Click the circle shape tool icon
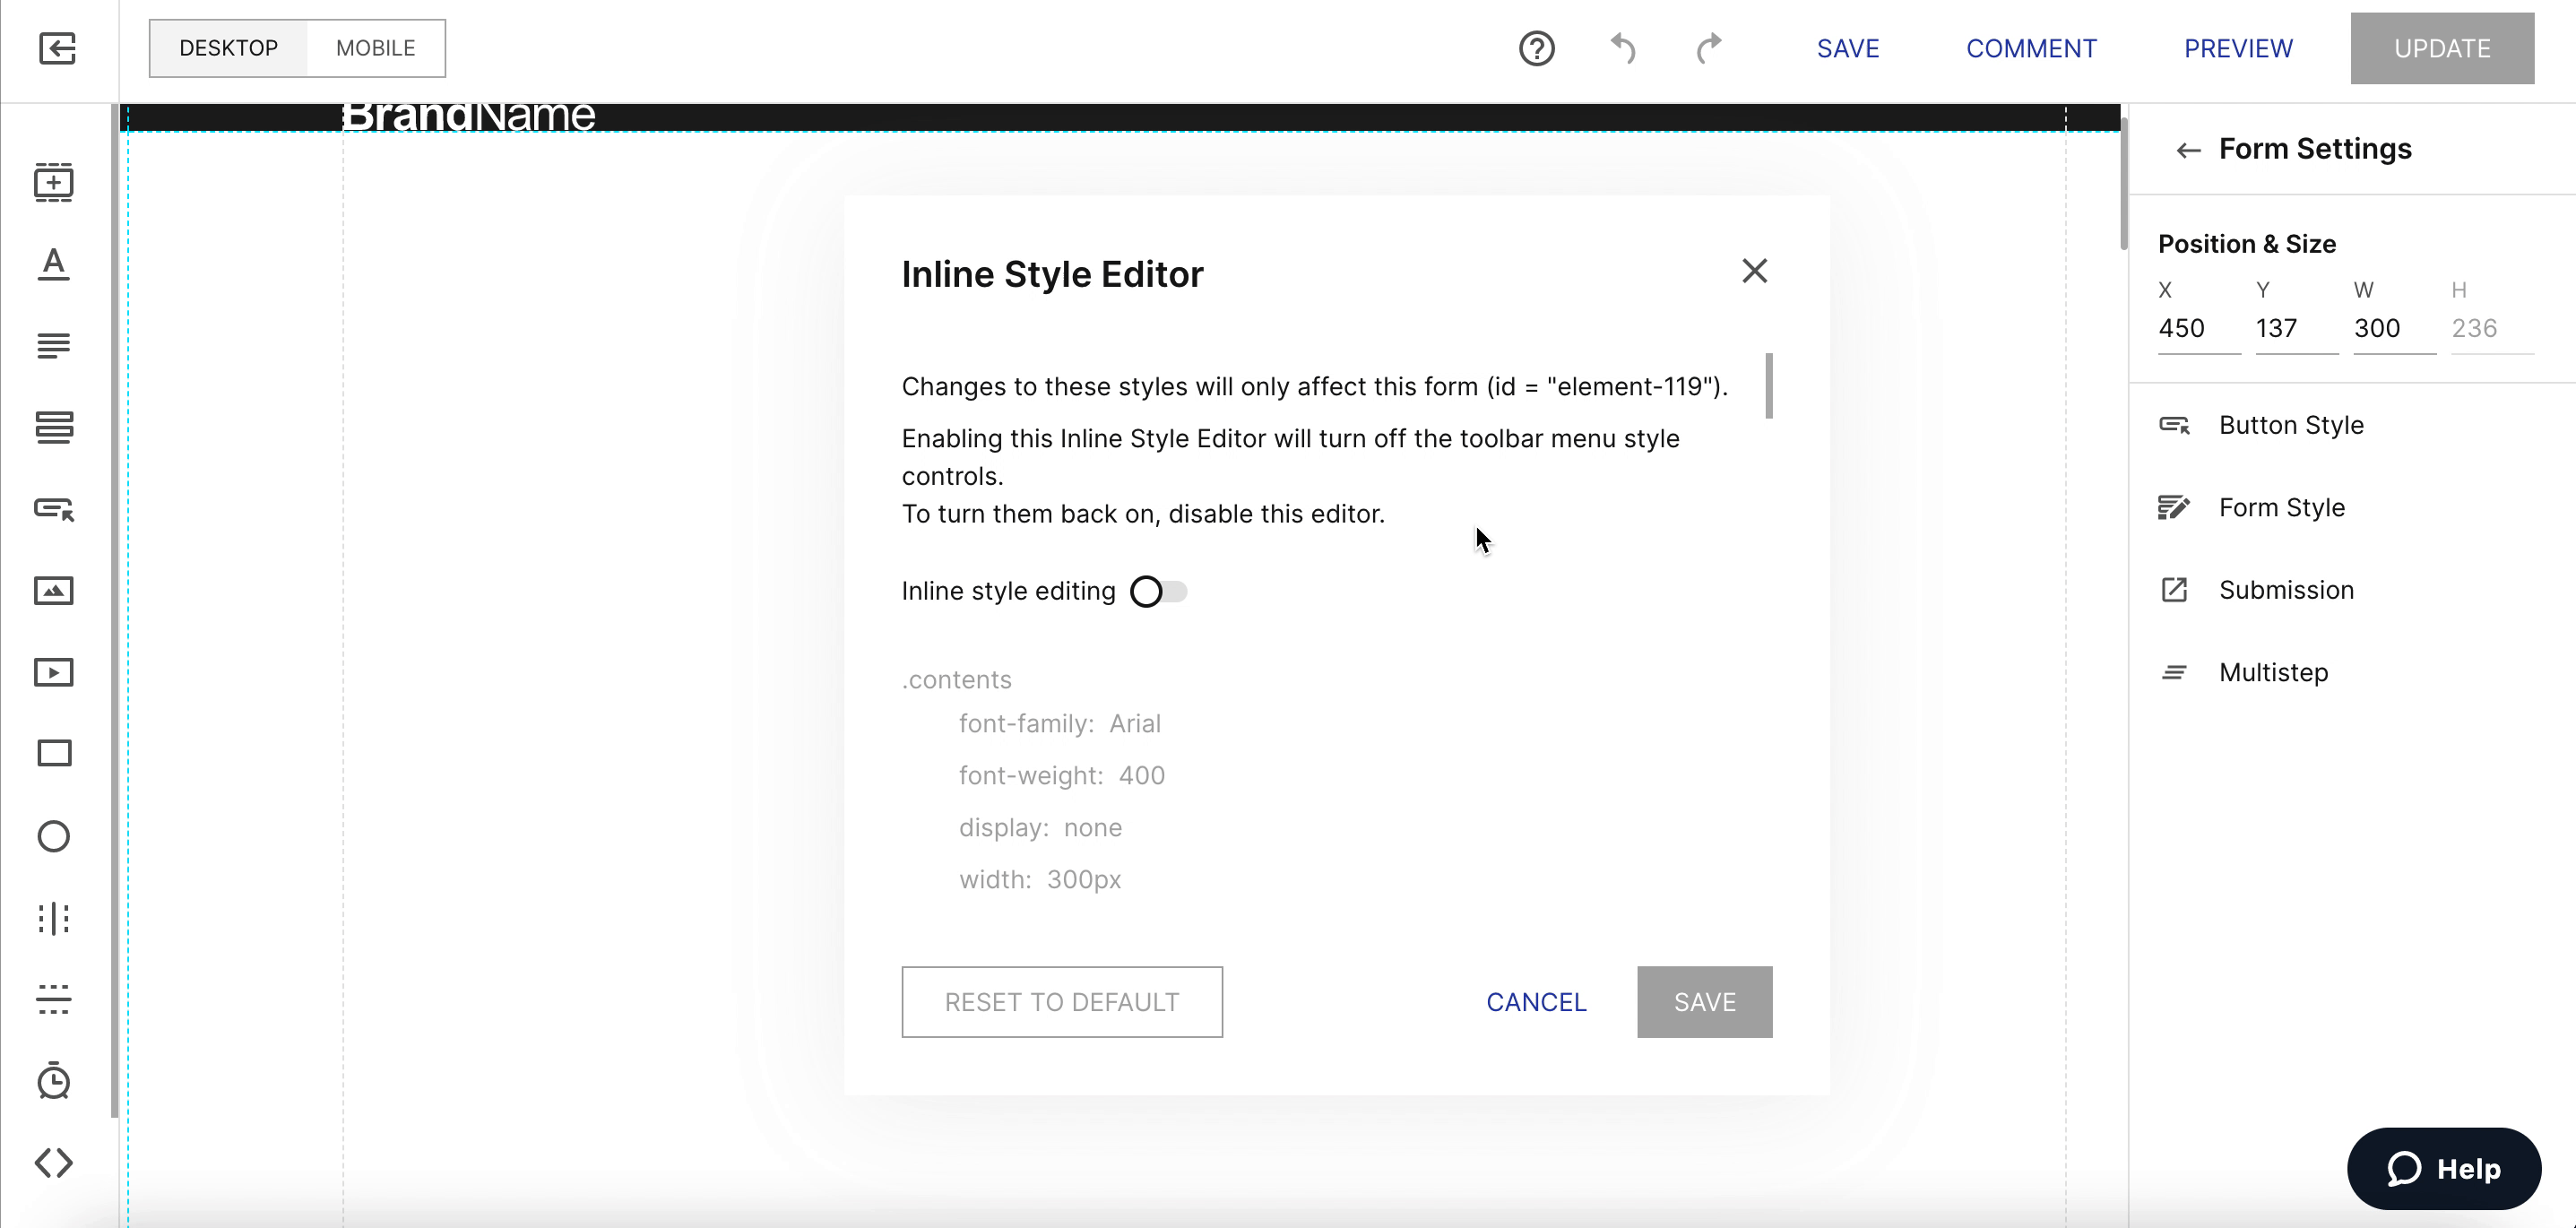The width and height of the screenshot is (2576, 1228). 54,836
